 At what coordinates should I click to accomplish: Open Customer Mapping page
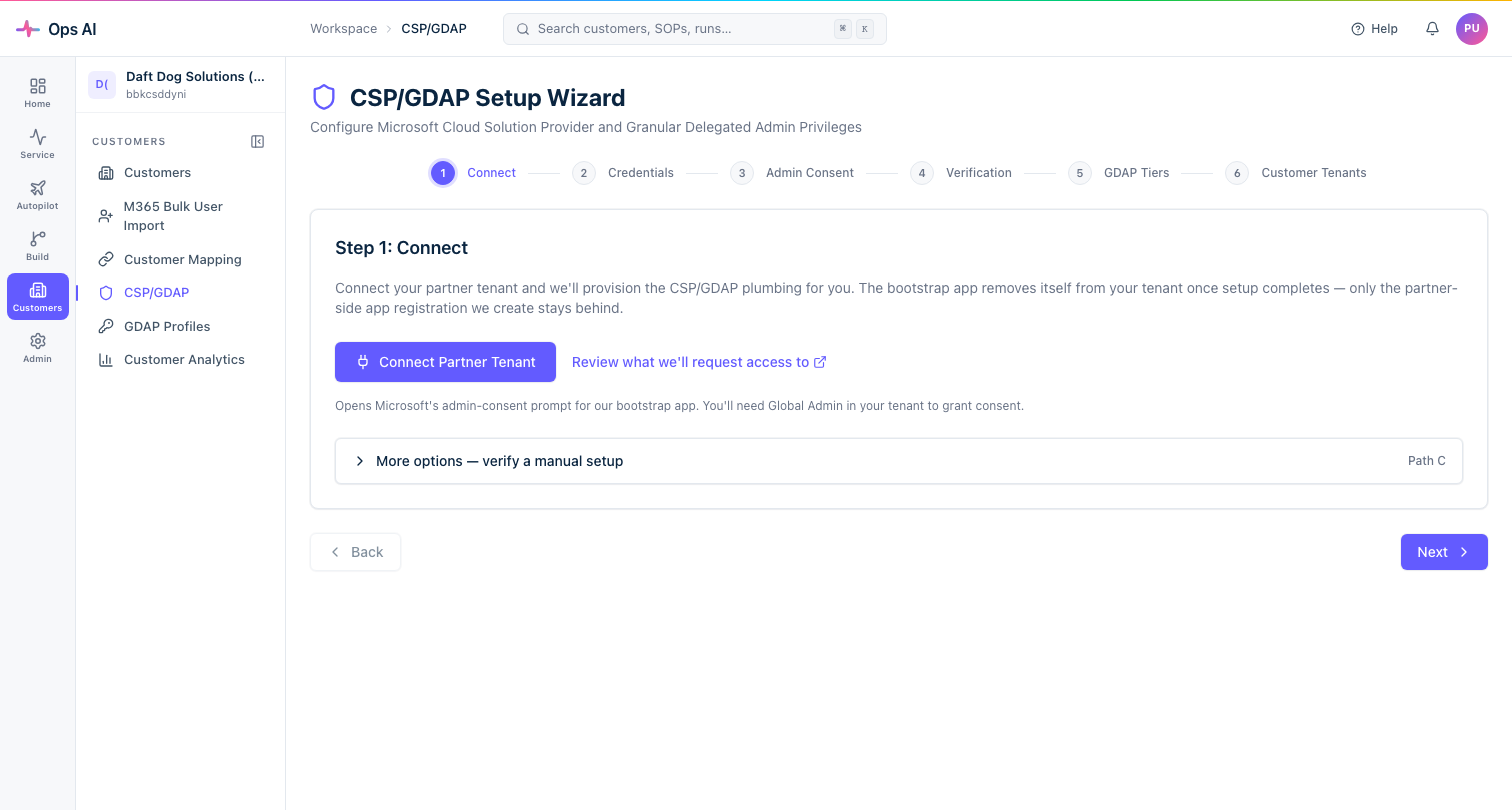[180, 260]
